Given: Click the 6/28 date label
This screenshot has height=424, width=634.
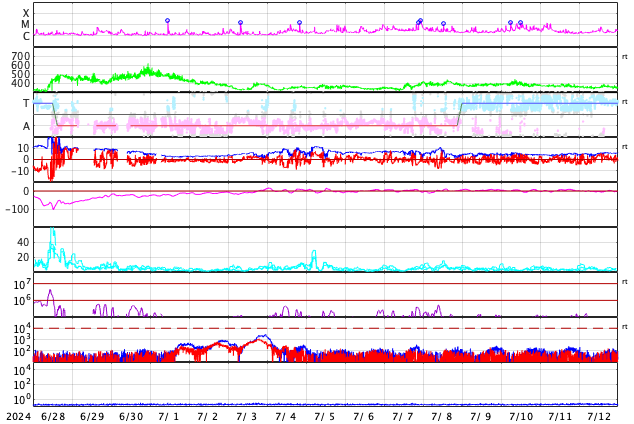Looking at the screenshot, I should pos(53,417).
